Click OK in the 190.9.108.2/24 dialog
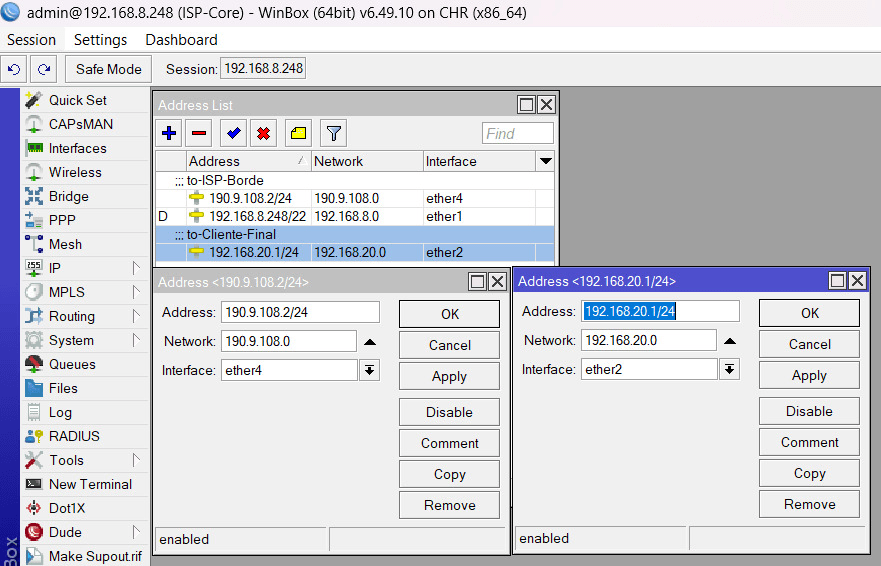The image size is (881, 566). point(449,314)
